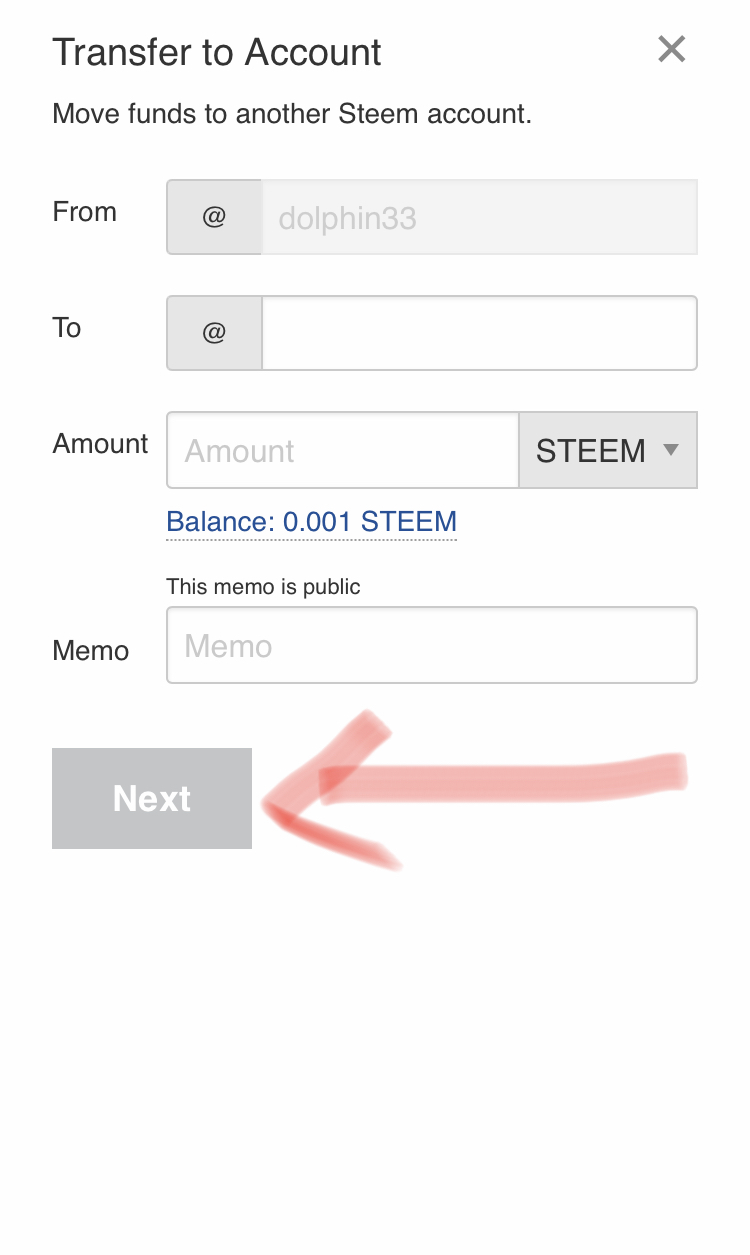Focus the To recipient account field
This screenshot has width=750, height=1255.
tap(479, 333)
